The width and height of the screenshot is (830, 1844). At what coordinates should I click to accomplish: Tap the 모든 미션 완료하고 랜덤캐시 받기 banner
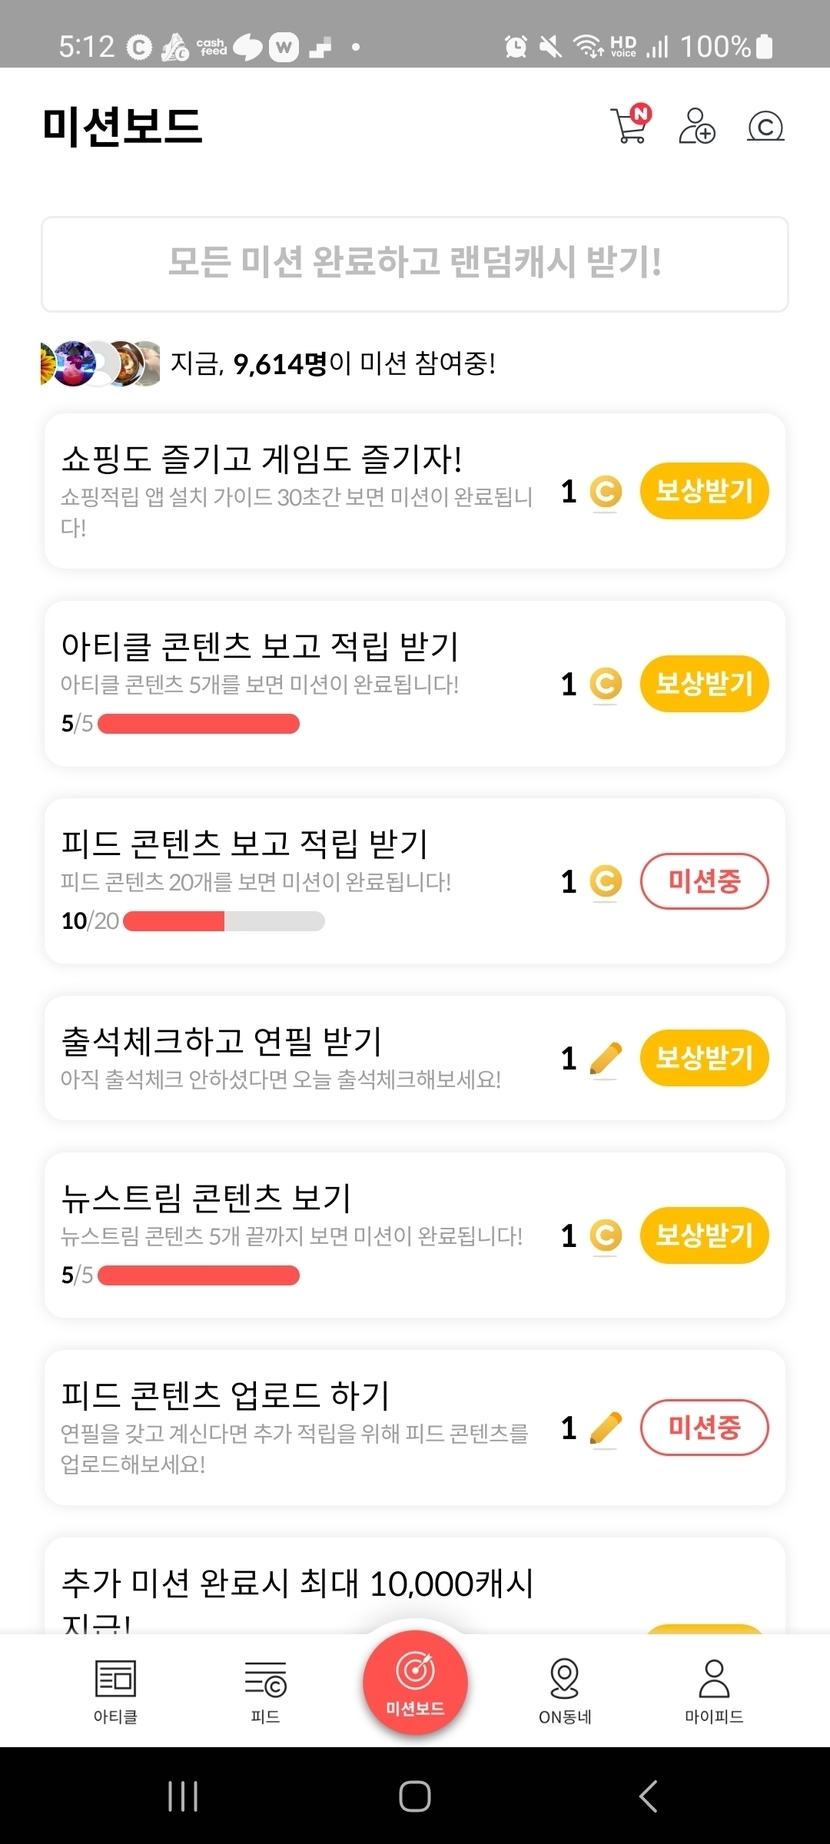[x=415, y=264]
